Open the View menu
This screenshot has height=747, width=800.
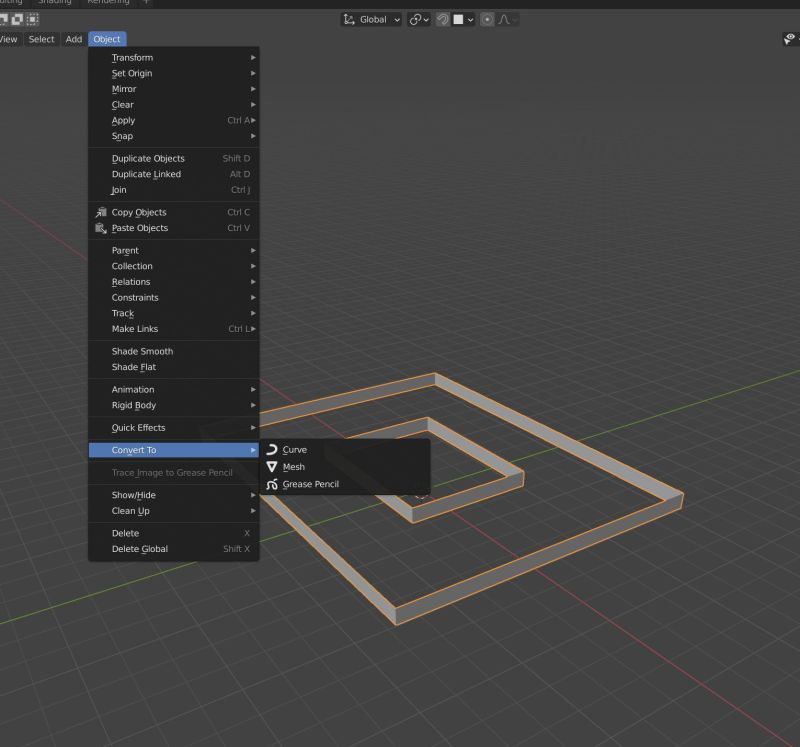[x=9, y=39]
